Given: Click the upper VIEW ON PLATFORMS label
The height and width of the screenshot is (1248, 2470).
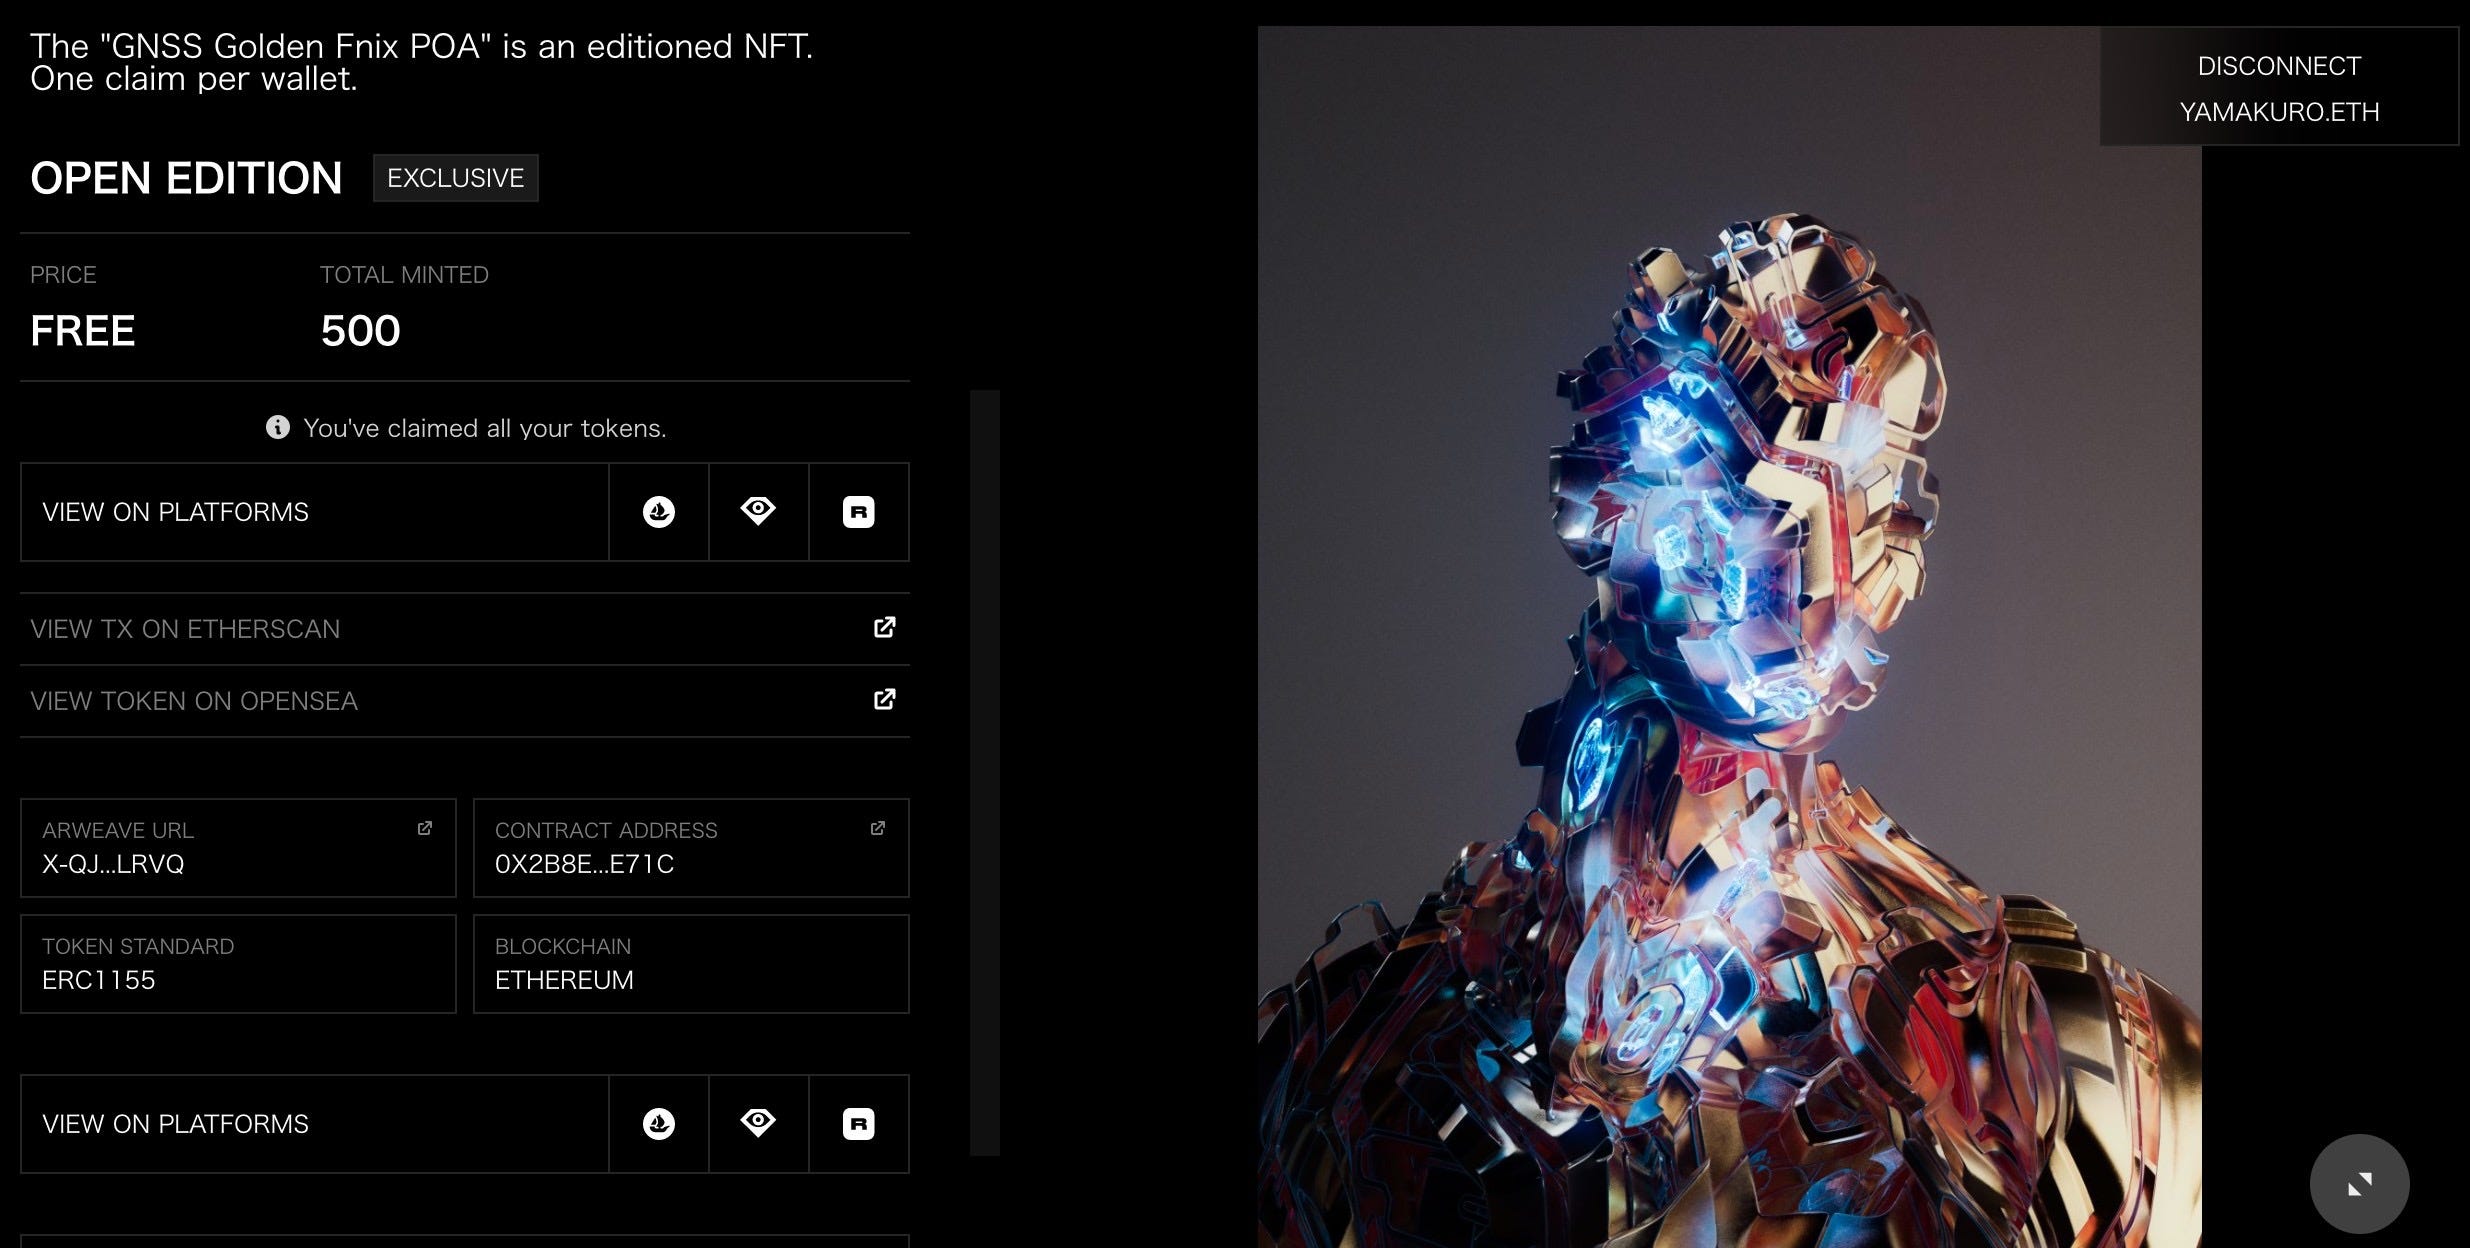Looking at the screenshot, I should (x=176, y=512).
